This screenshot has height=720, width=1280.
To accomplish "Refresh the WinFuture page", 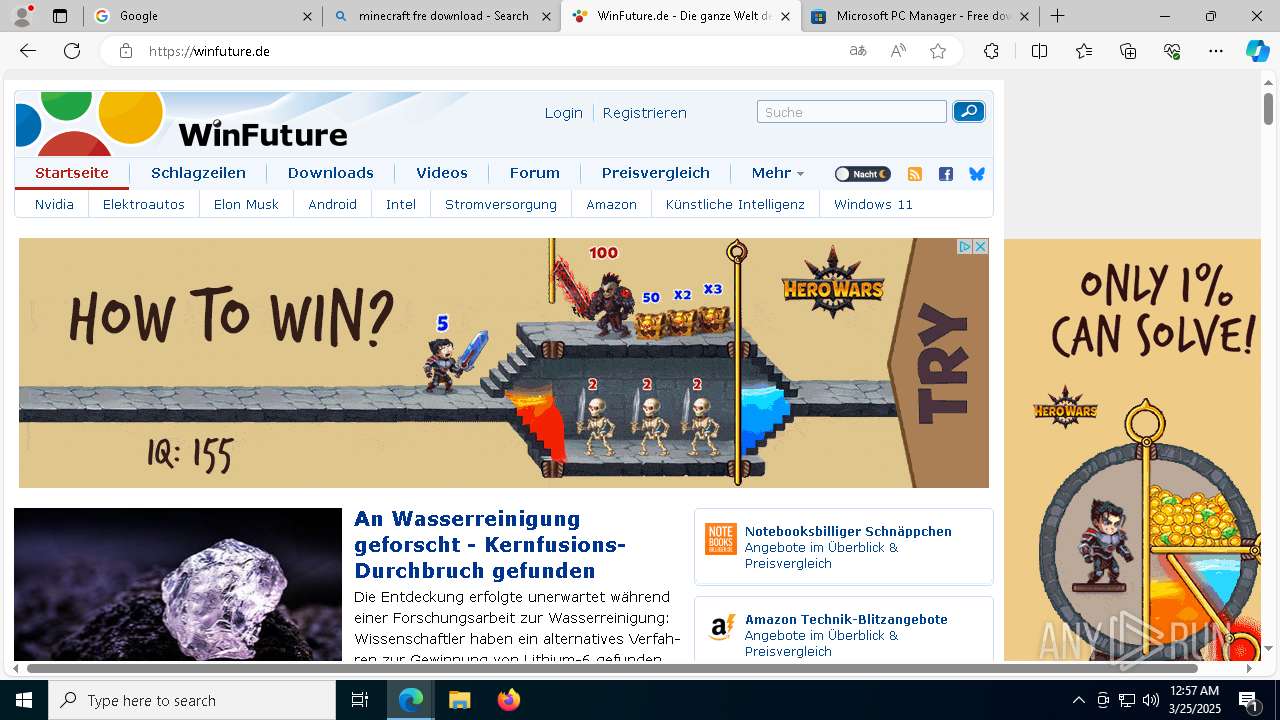I will [72, 51].
